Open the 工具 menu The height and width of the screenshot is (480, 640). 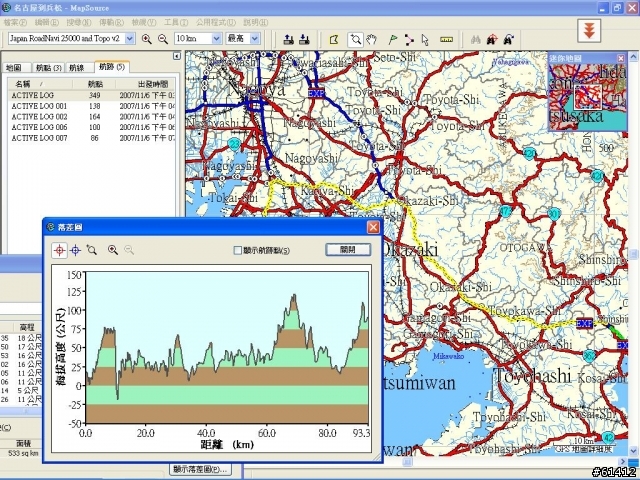click(x=176, y=22)
